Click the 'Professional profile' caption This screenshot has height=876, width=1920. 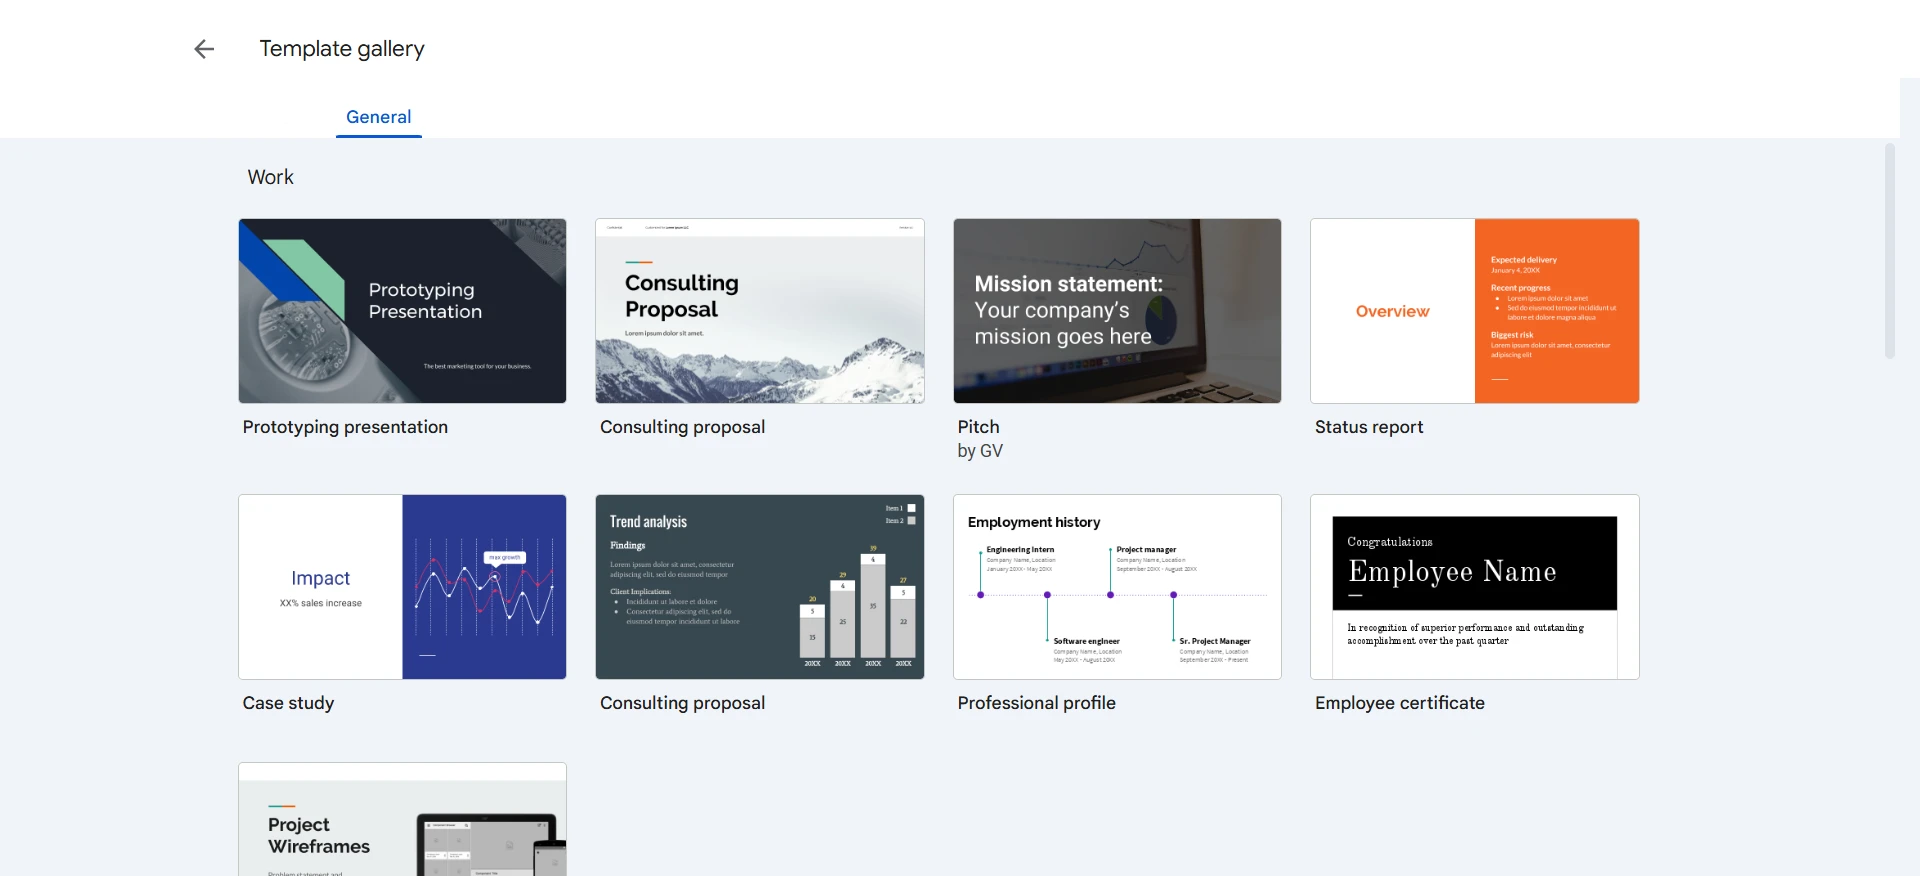click(x=1036, y=703)
